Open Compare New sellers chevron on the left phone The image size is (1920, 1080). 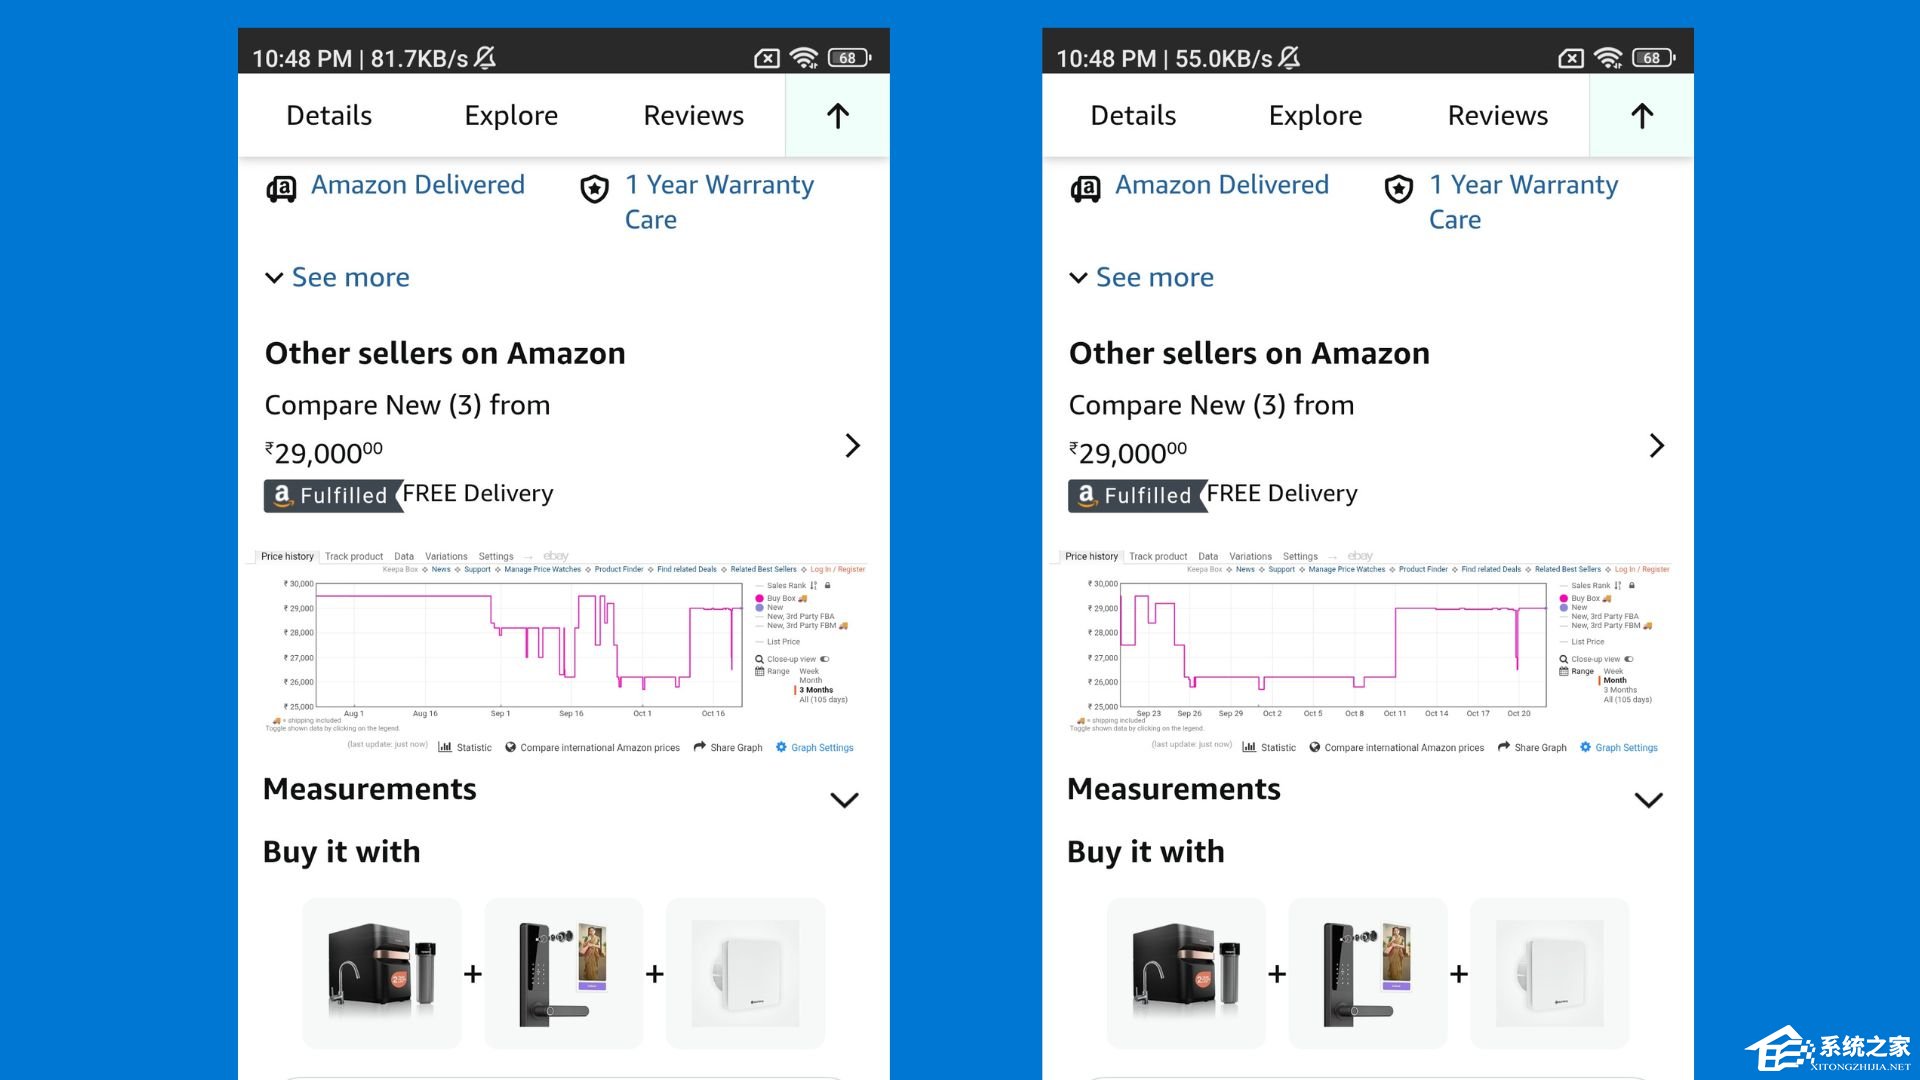(x=852, y=445)
